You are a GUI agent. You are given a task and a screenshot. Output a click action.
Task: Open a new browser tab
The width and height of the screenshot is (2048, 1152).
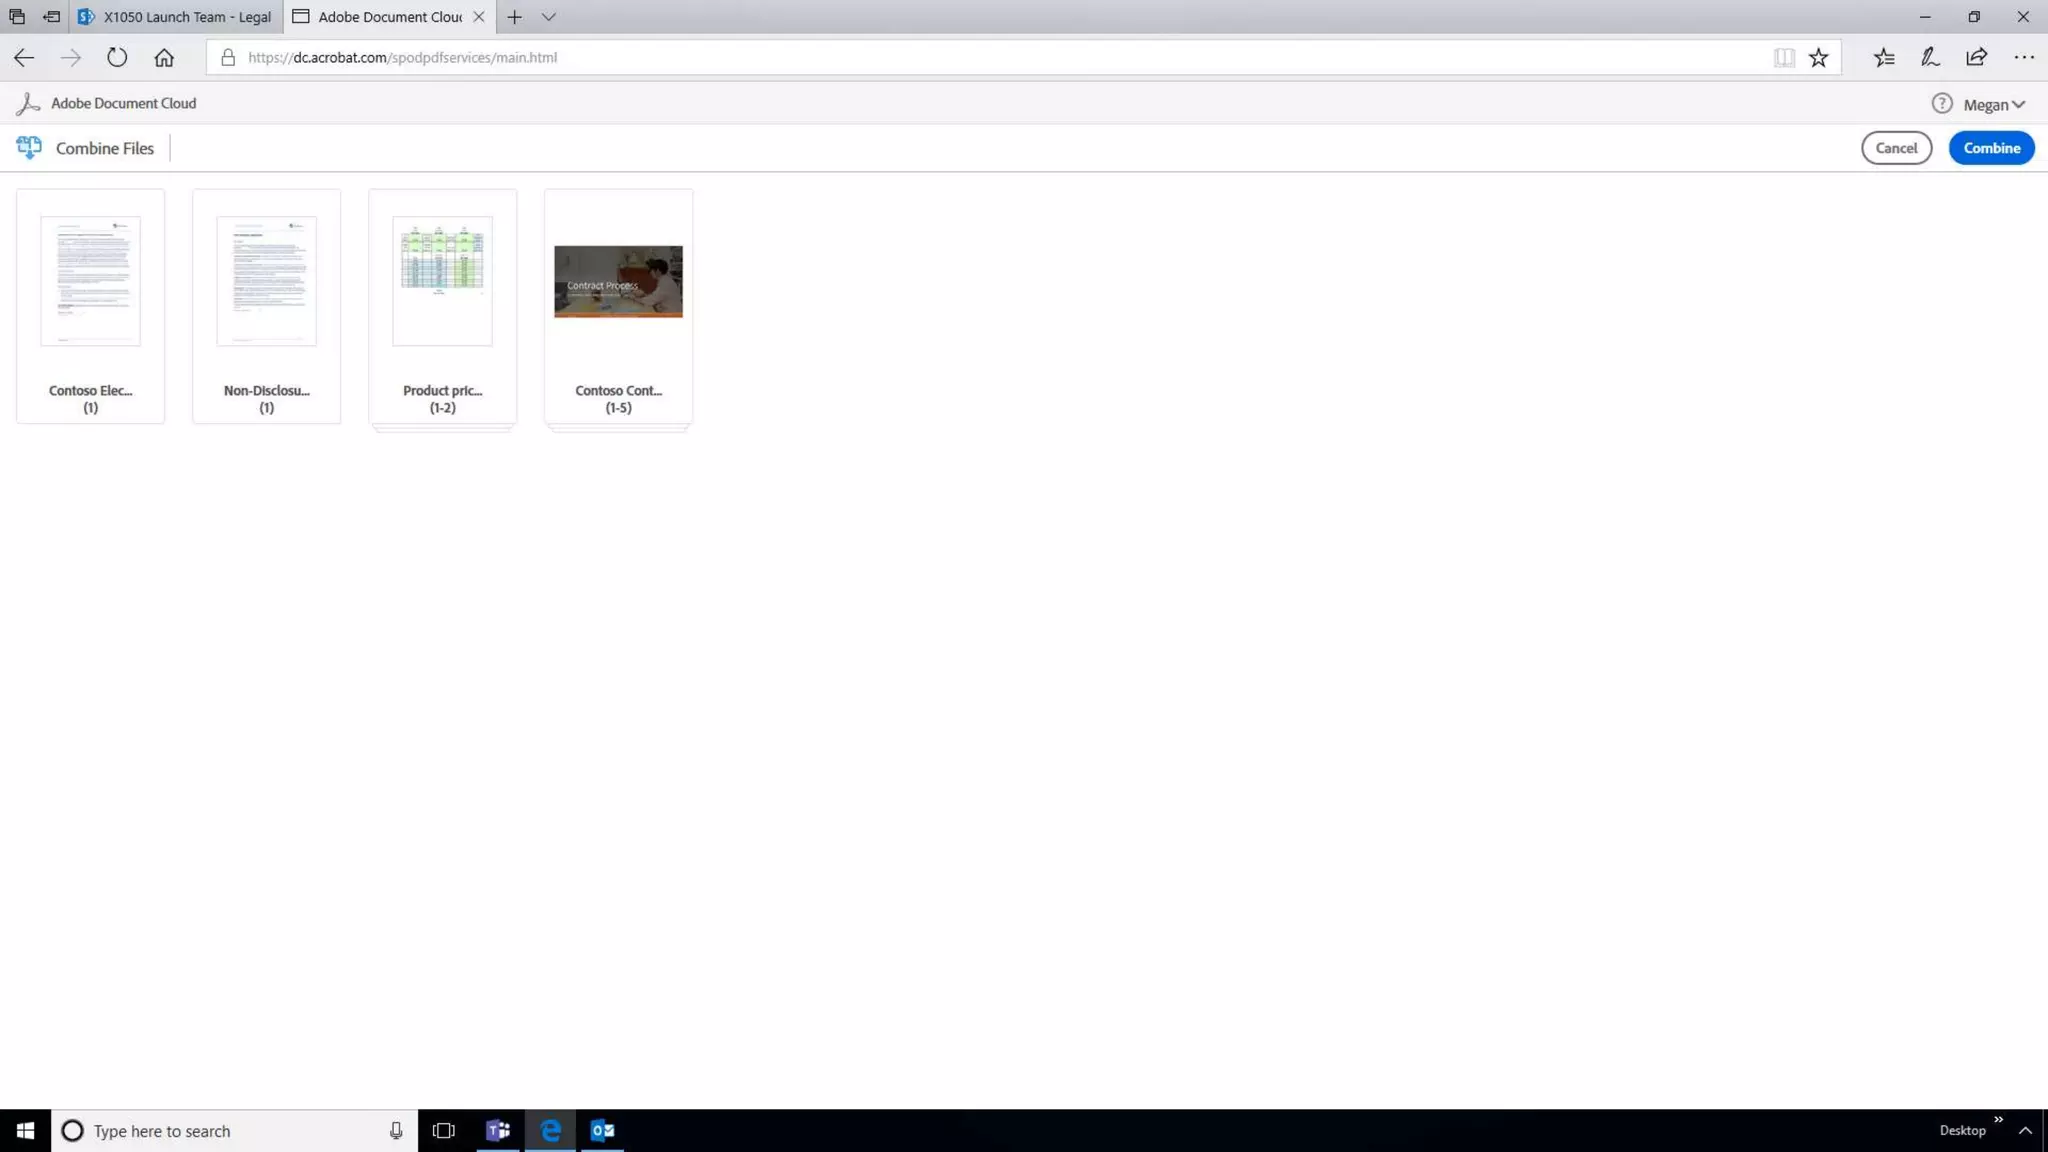pyautogui.click(x=514, y=17)
